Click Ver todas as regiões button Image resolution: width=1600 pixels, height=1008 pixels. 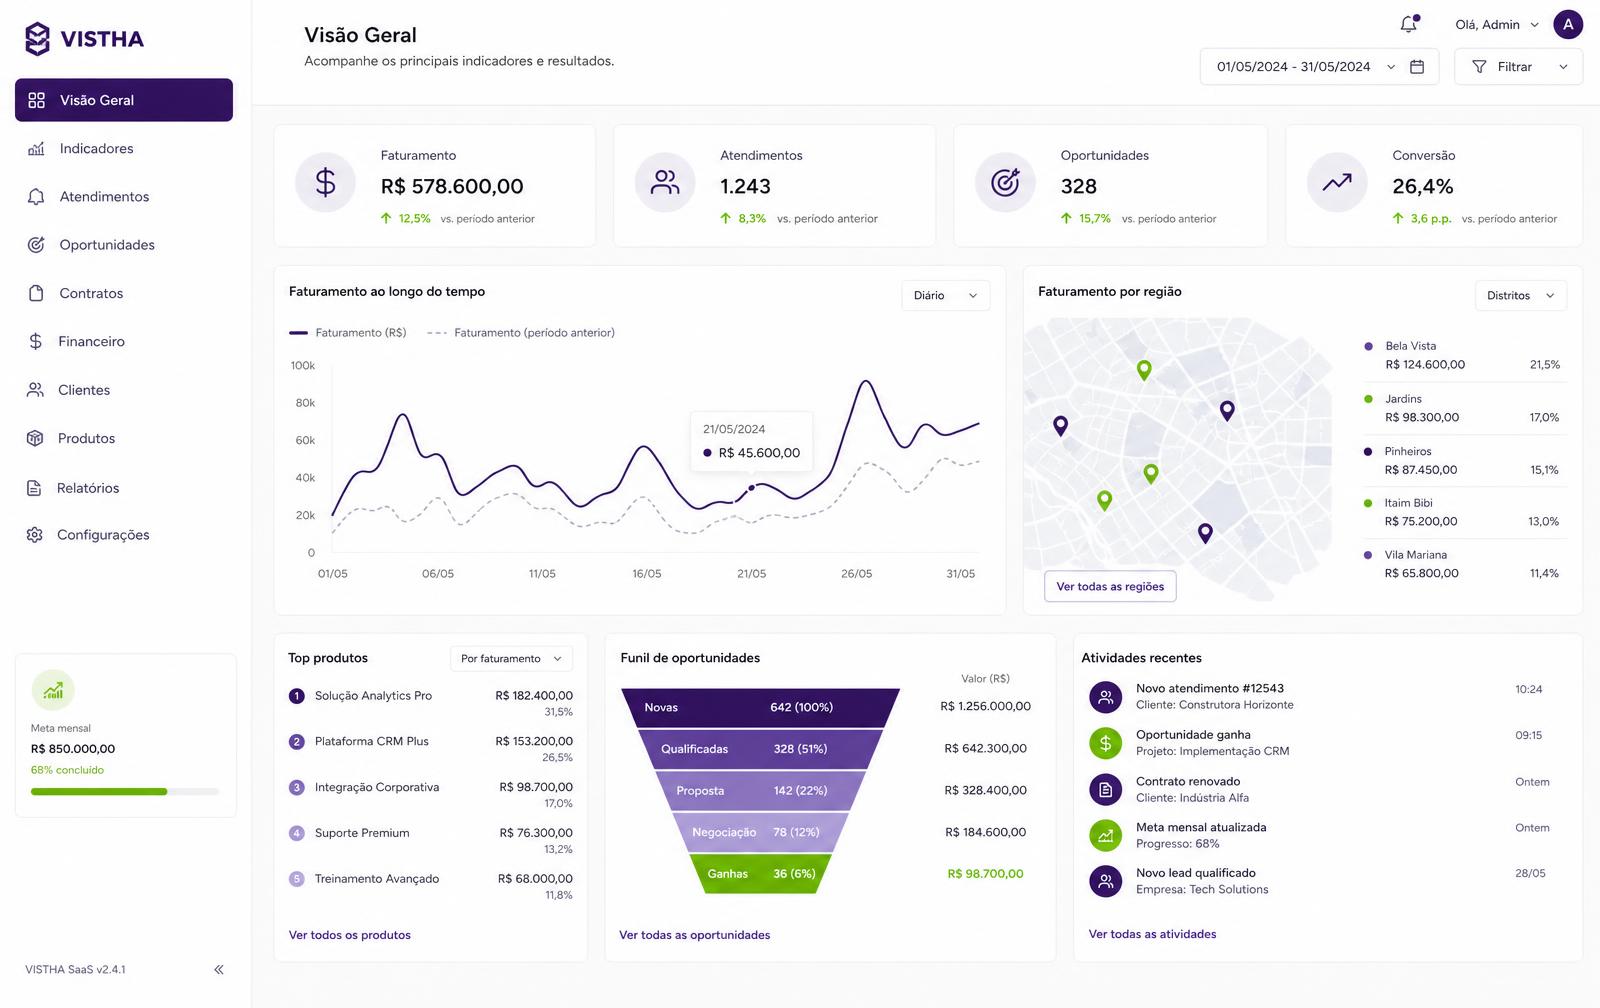point(1110,587)
